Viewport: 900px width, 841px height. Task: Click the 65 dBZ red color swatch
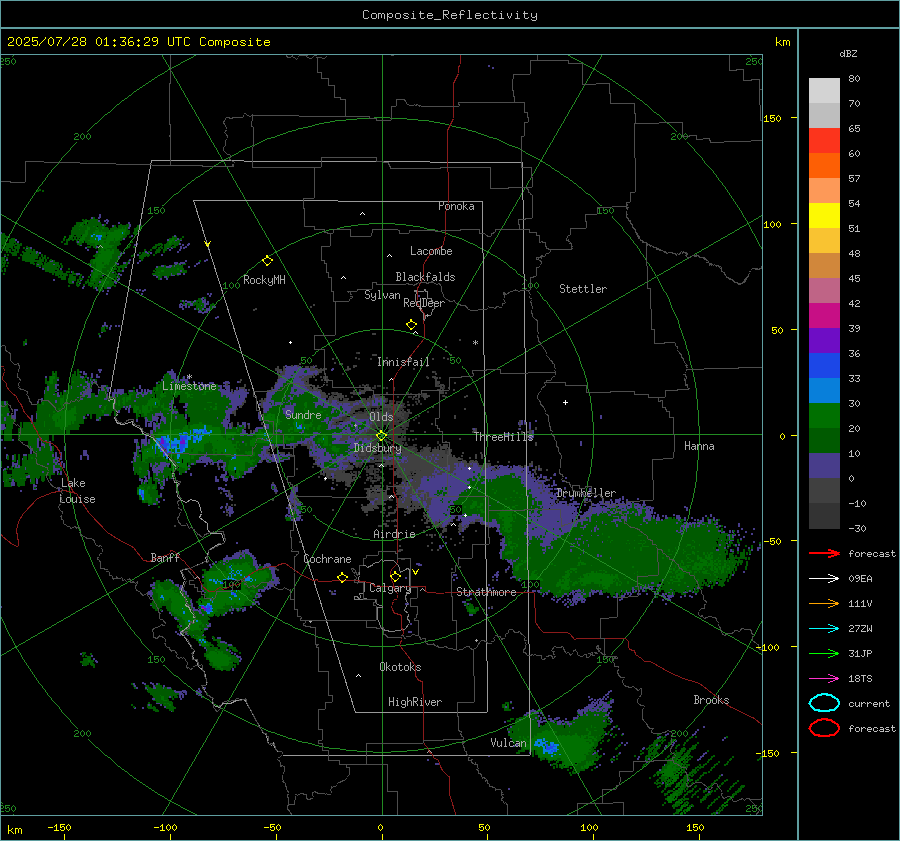point(824,141)
